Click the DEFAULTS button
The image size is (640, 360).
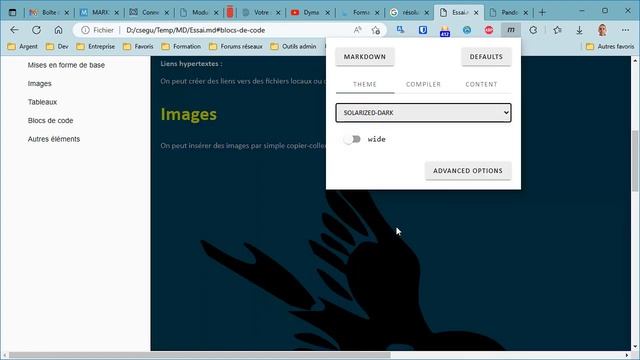(x=486, y=57)
